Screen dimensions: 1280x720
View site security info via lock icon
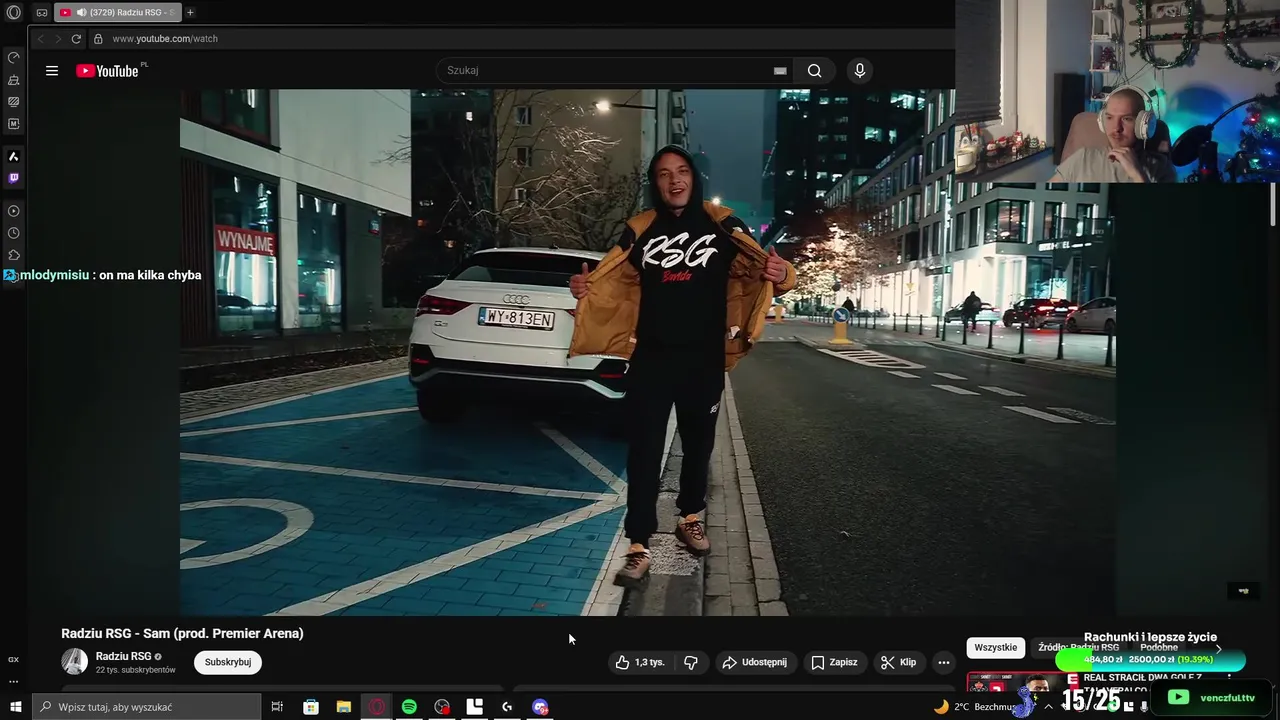[x=98, y=39]
